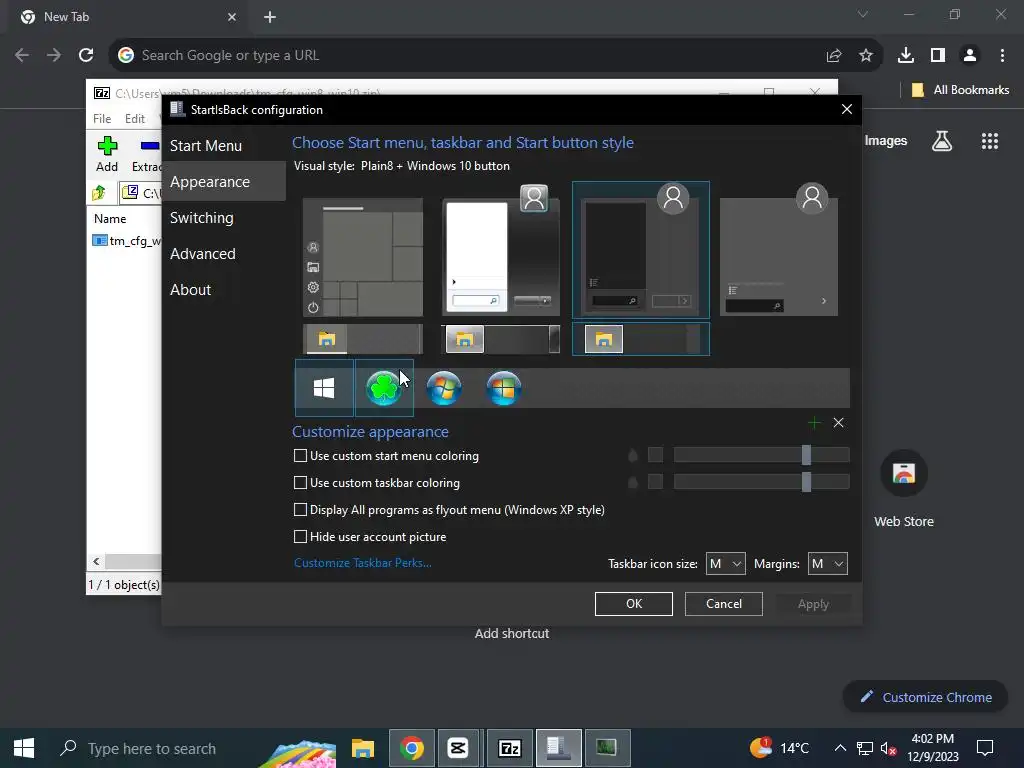The image size is (1024, 768).
Task: Open Edit menu in 7-Zip
Action: tap(135, 118)
